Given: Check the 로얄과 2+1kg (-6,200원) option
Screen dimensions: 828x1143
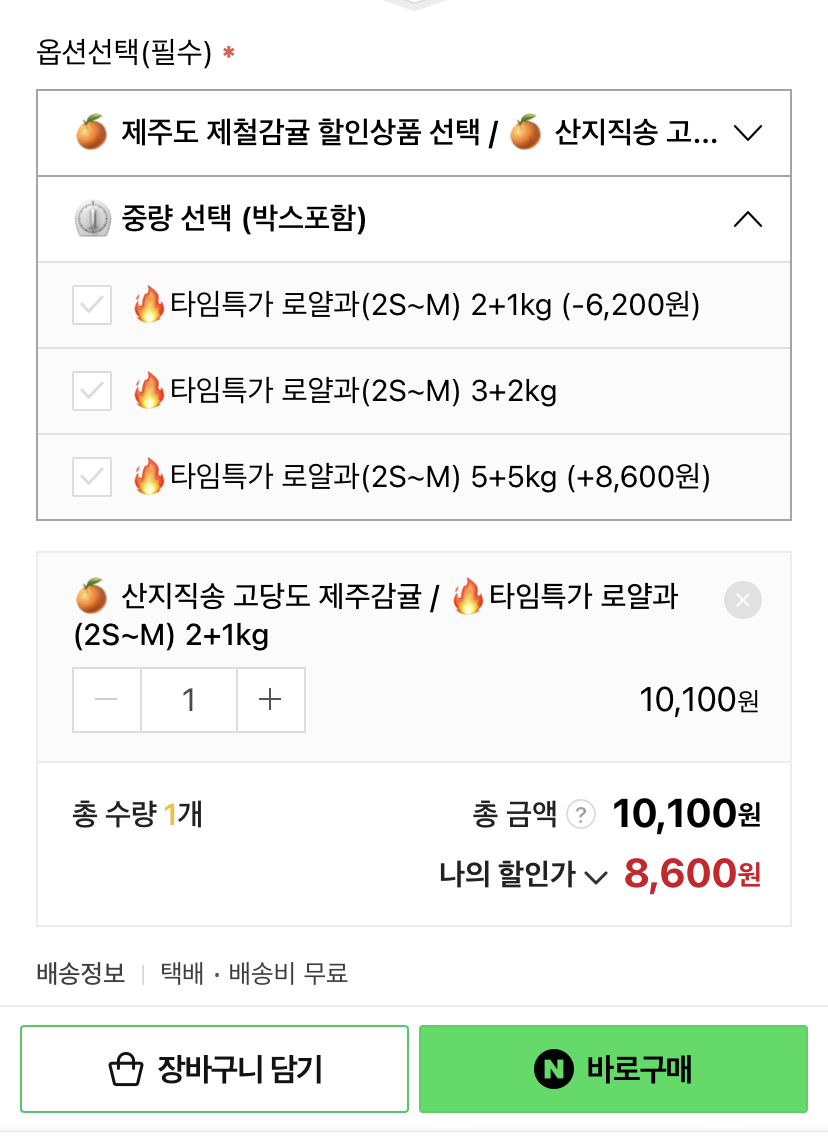Looking at the screenshot, I should click(x=92, y=305).
